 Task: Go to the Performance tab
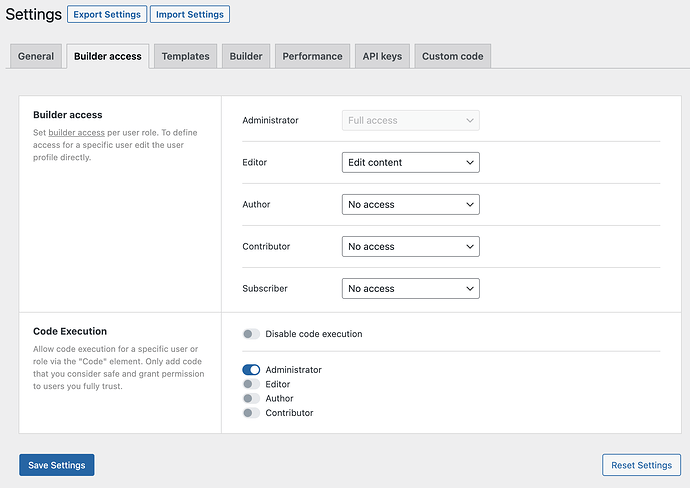pos(312,56)
